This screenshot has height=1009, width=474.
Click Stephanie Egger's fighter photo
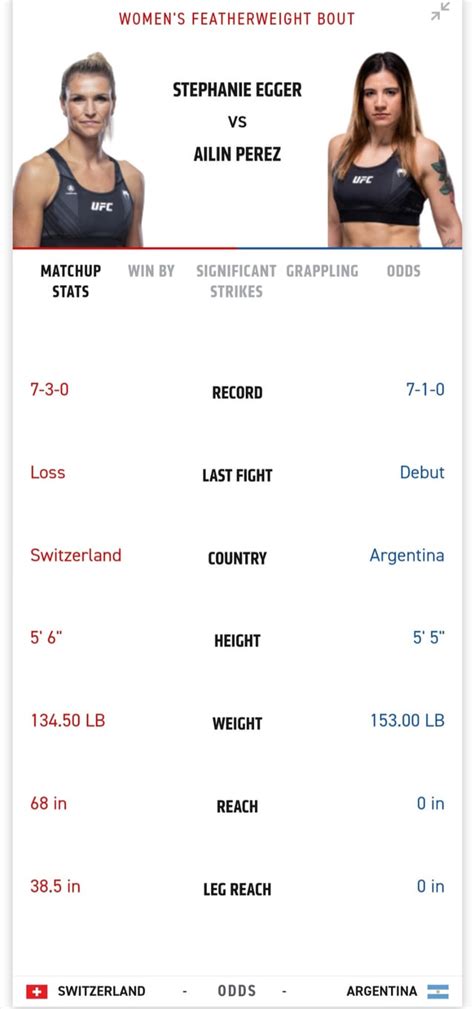(78, 151)
